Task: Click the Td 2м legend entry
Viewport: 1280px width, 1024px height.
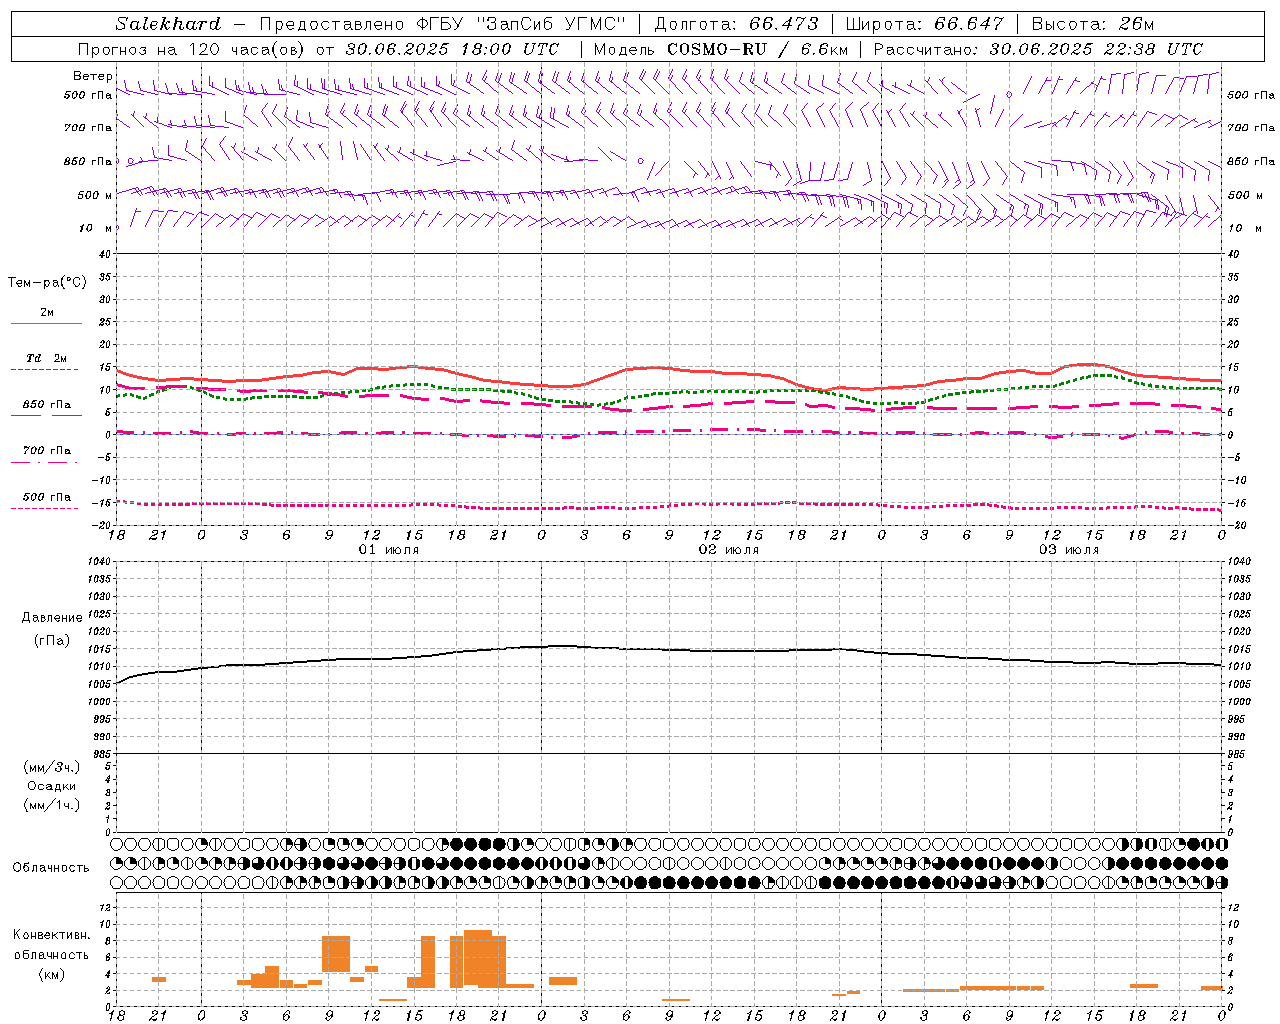Action: click(46, 358)
